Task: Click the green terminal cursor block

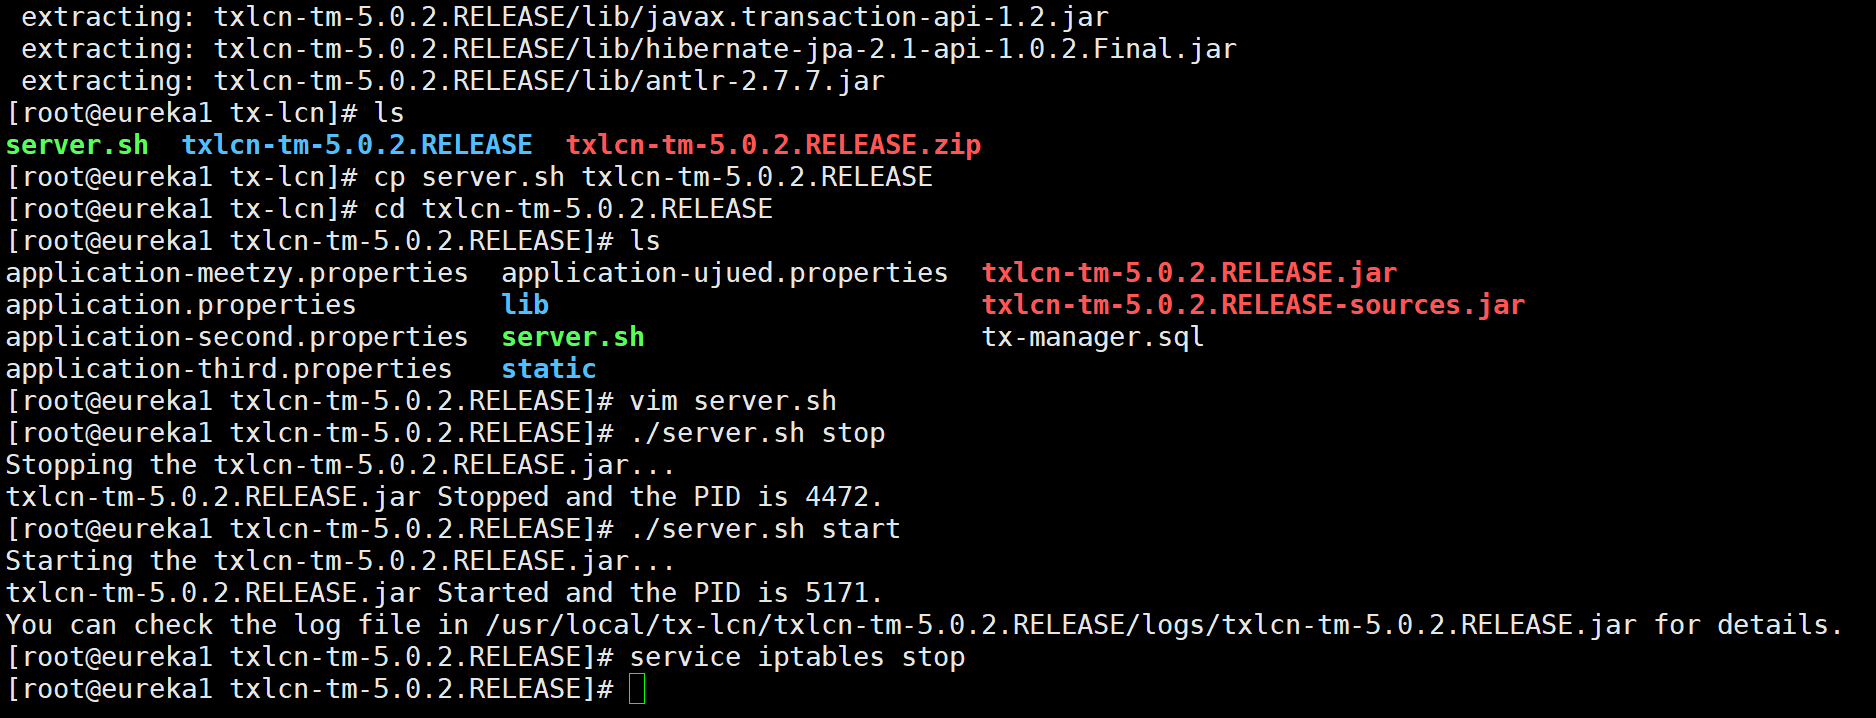Action: coord(637,688)
